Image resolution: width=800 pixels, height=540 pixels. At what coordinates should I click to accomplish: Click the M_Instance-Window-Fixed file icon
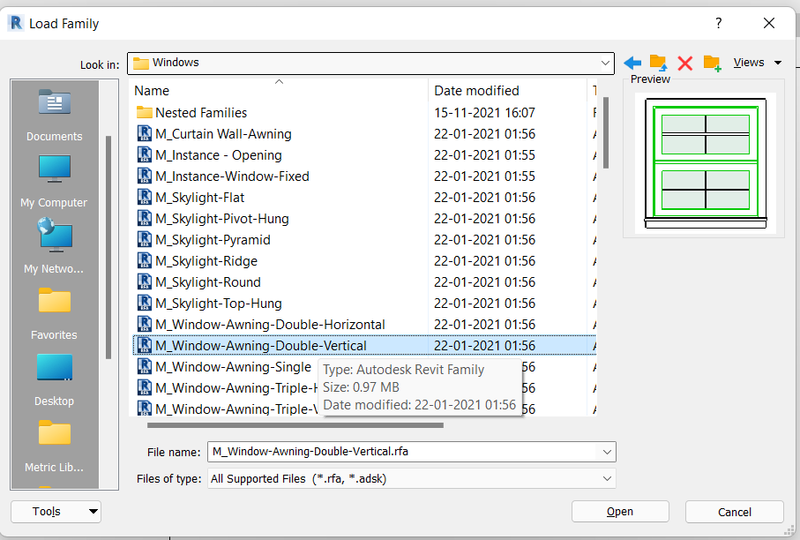tap(144, 176)
